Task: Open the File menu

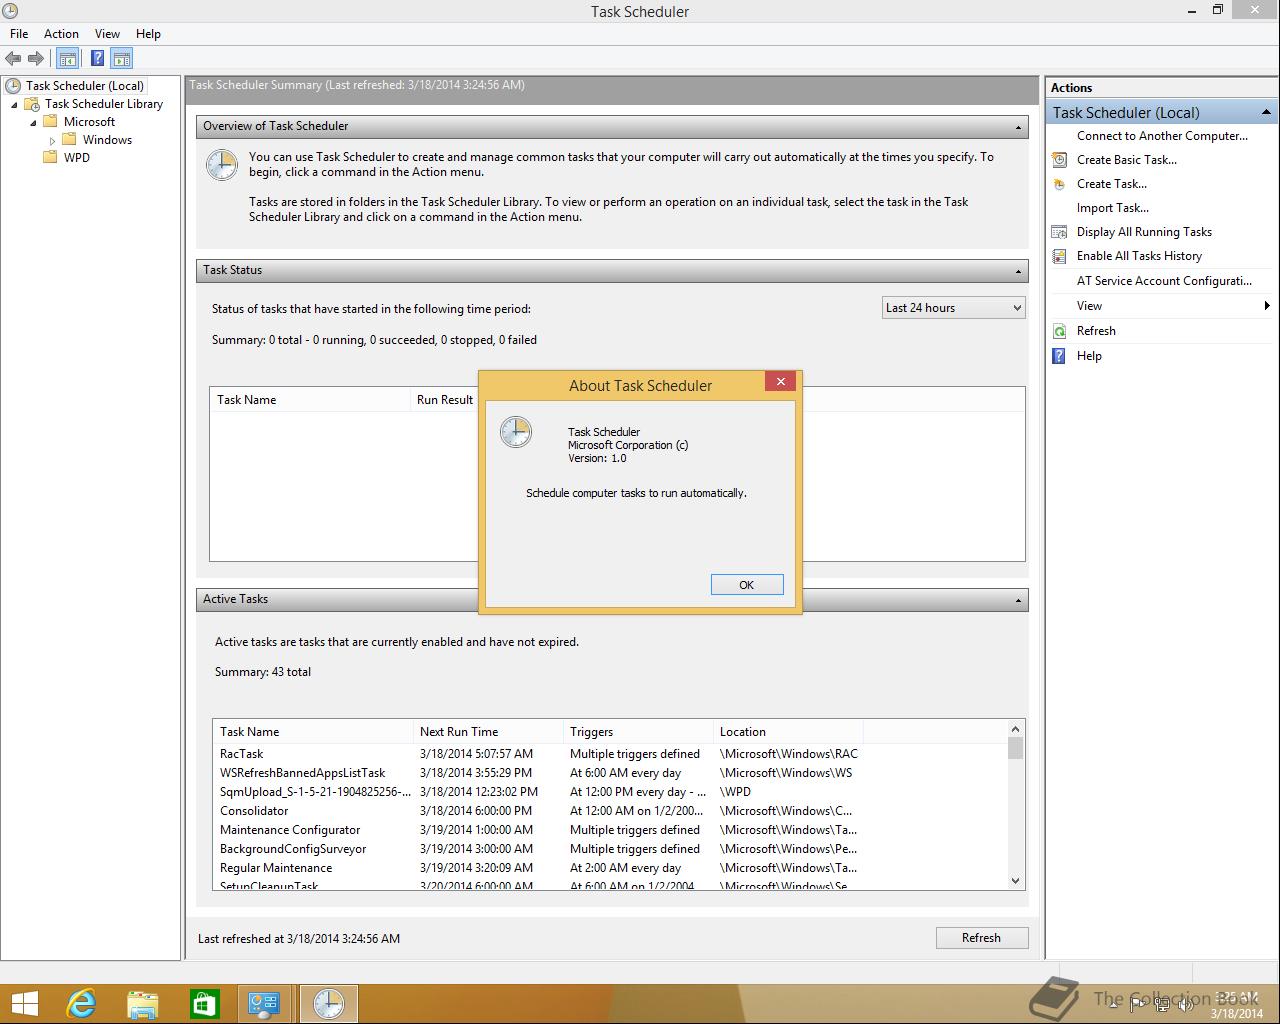Action: click(19, 34)
